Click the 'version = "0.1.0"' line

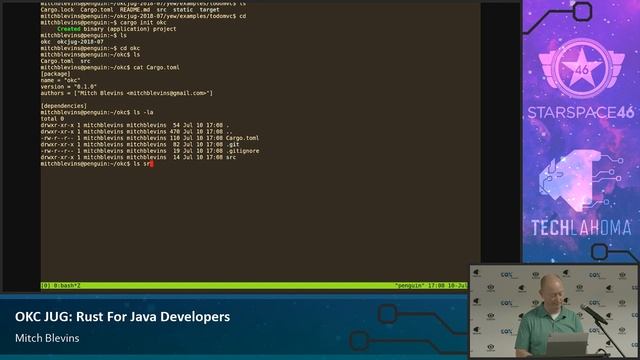pos(69,87)
